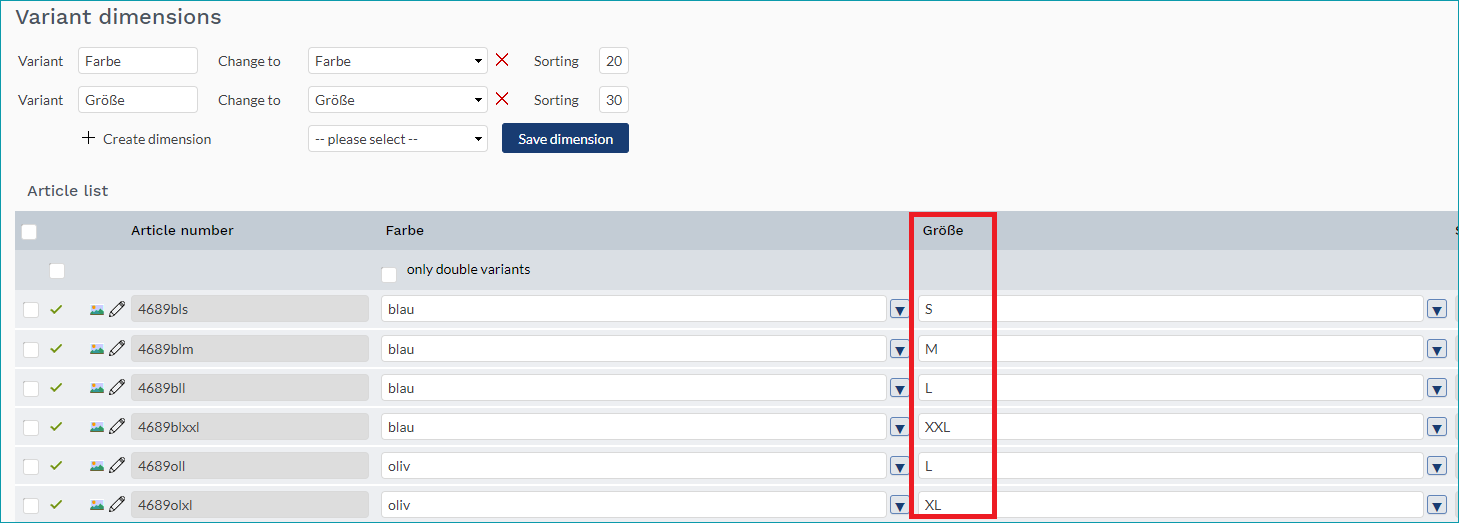Open image icon for article 4689bls

(97, 309)
